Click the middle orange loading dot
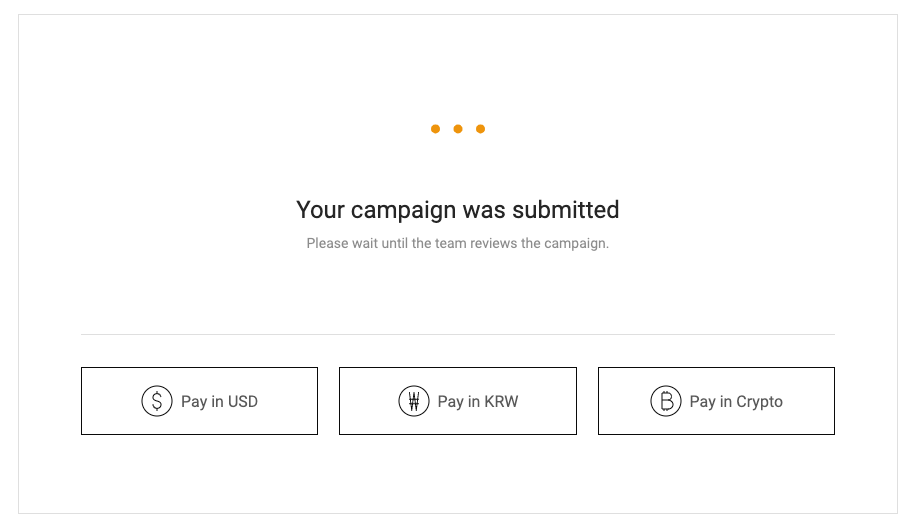Screen dimensions: 920x529 pos(458,129)
